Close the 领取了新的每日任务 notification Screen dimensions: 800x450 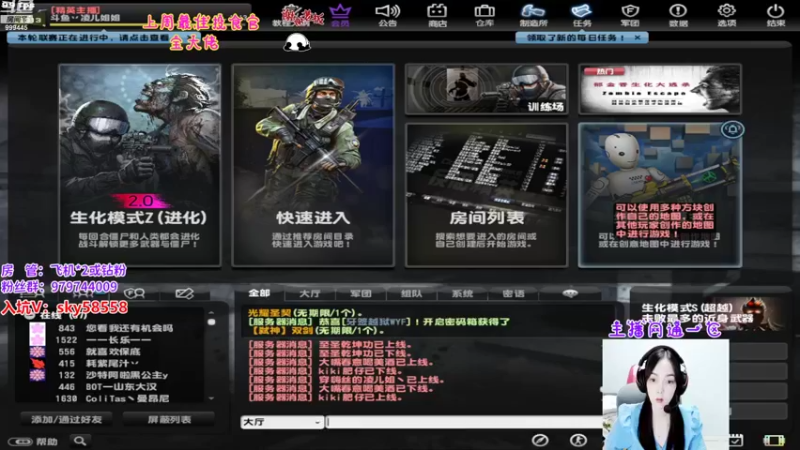638,38
